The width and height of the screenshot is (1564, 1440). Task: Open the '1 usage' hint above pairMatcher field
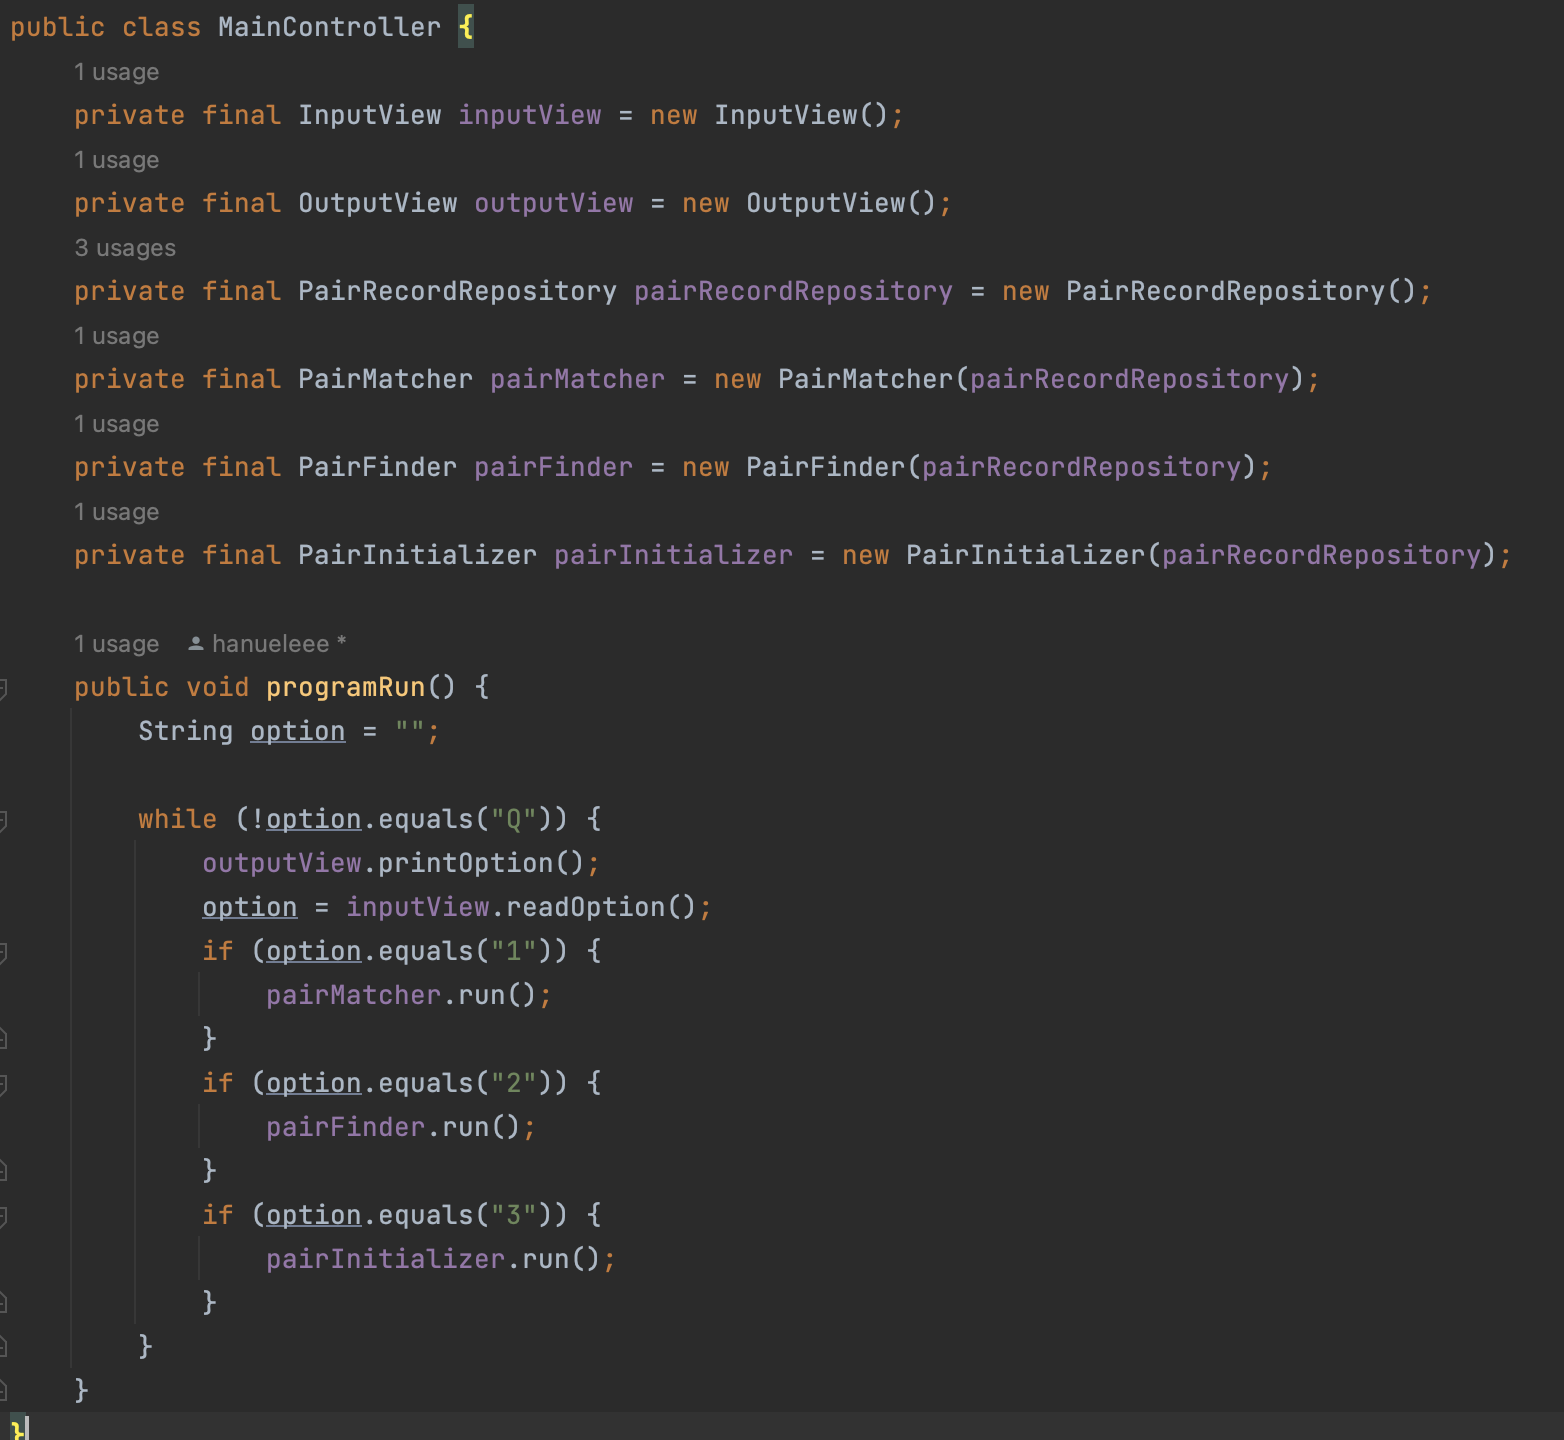tap(116, 336)
